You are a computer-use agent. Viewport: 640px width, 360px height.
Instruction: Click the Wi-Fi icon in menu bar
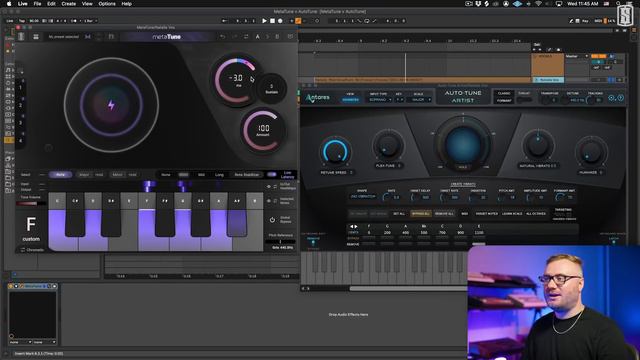click(x=538, y=4)
